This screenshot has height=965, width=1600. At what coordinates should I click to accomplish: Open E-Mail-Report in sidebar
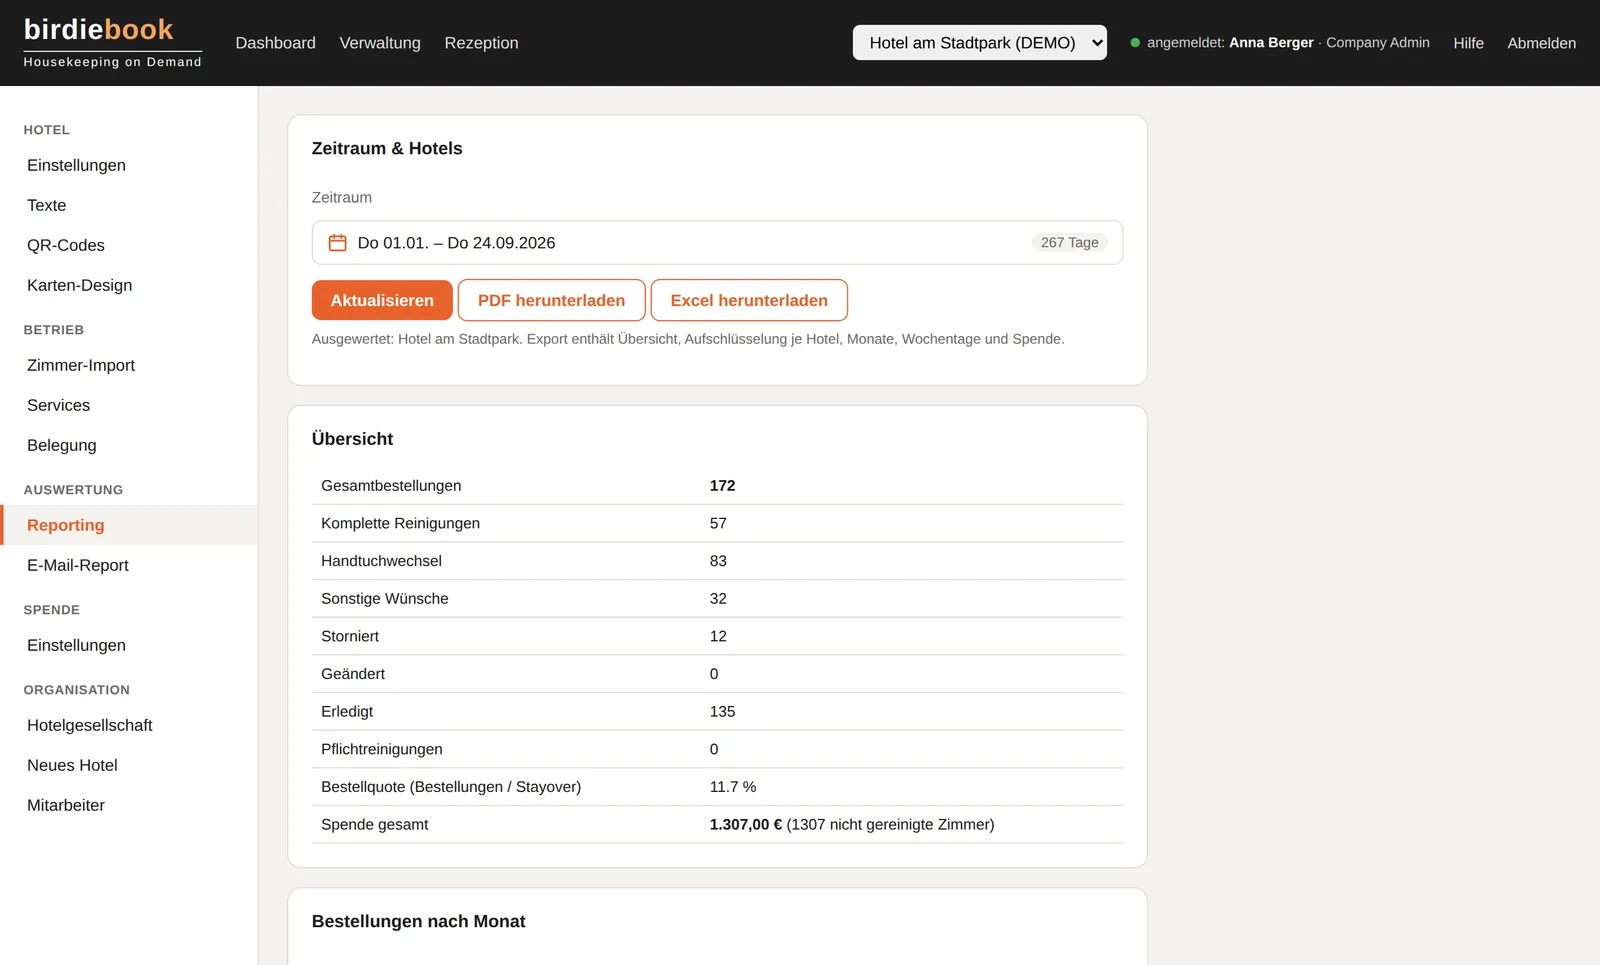[x=129, y=565]
